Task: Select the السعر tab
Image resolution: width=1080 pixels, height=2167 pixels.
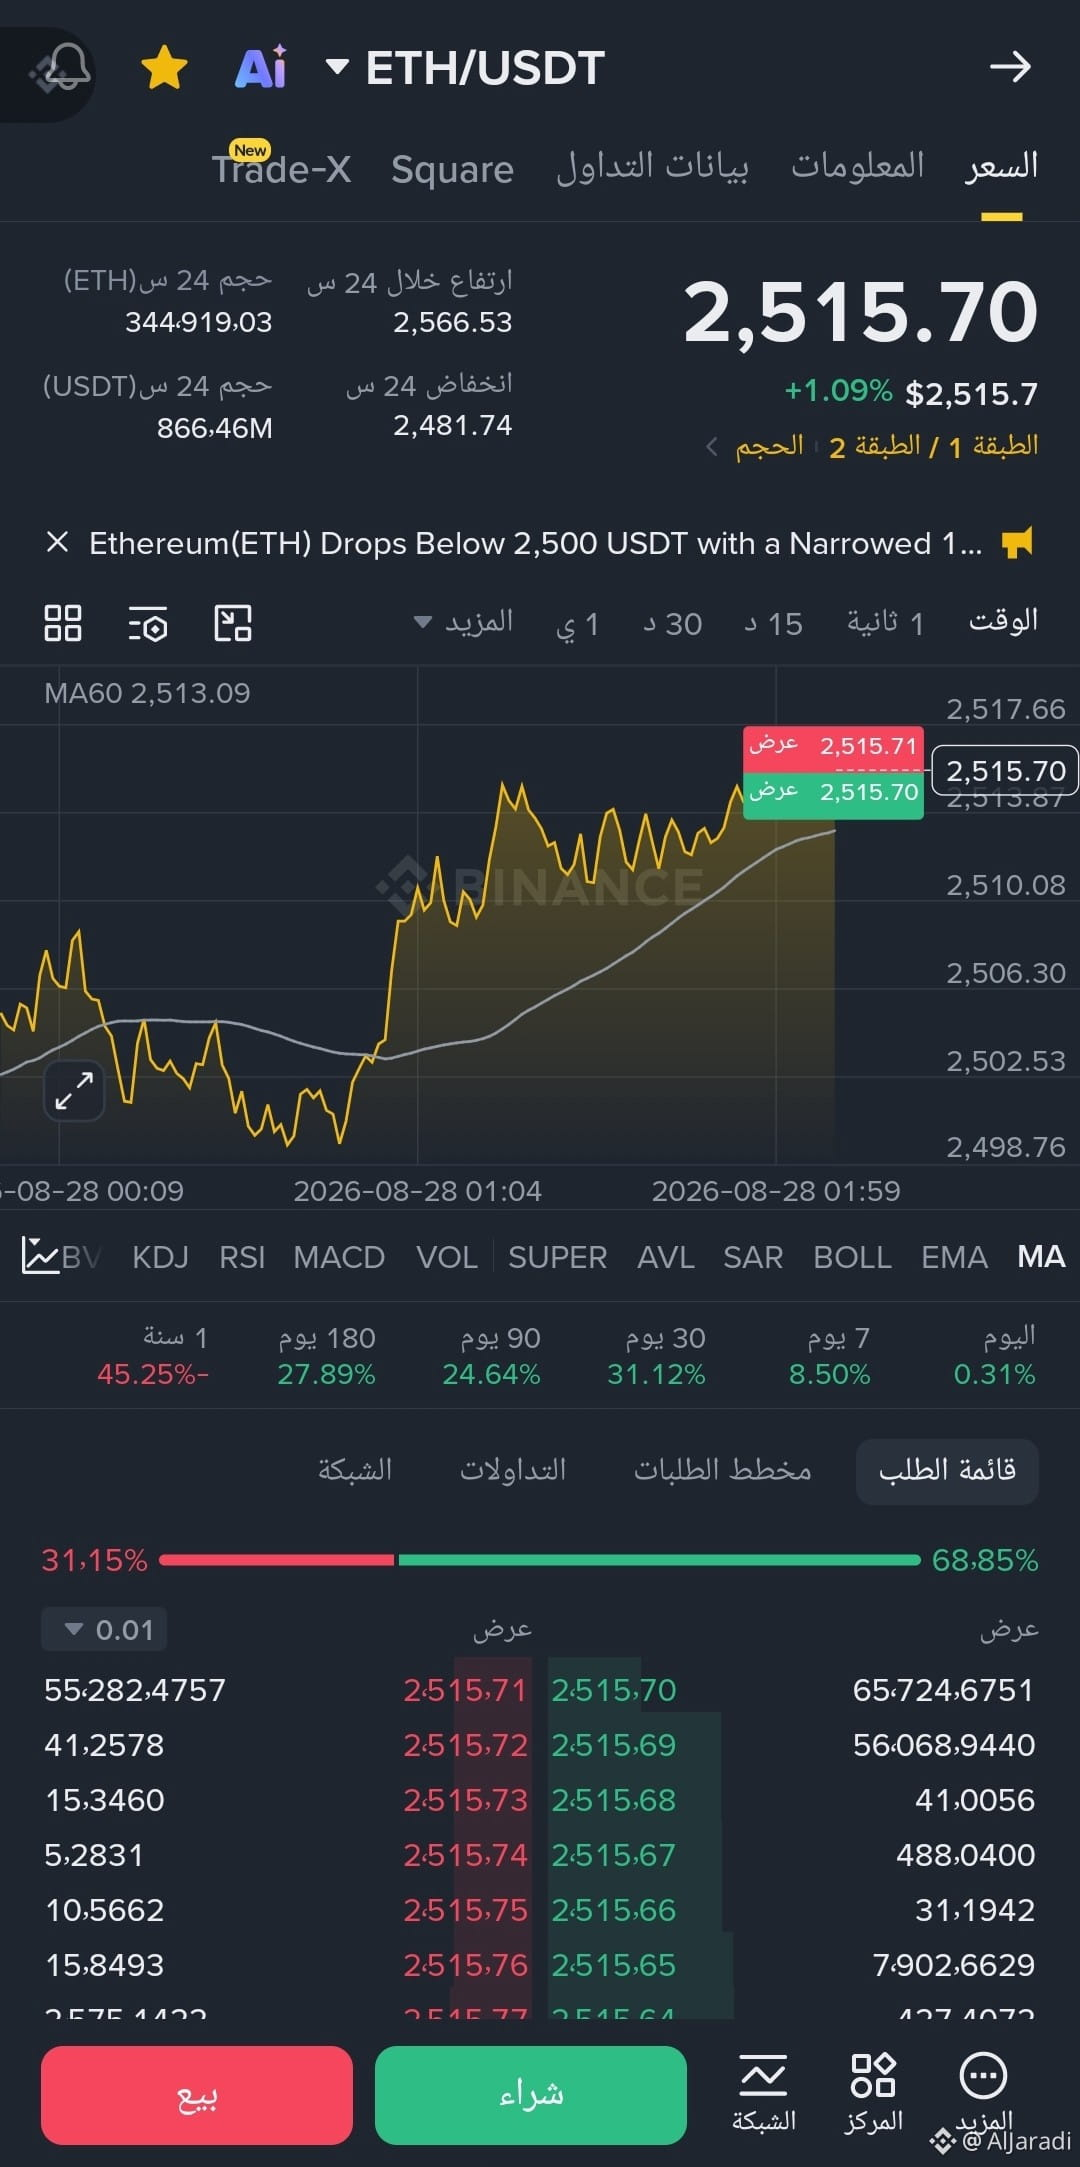Action: (1001, 166)
